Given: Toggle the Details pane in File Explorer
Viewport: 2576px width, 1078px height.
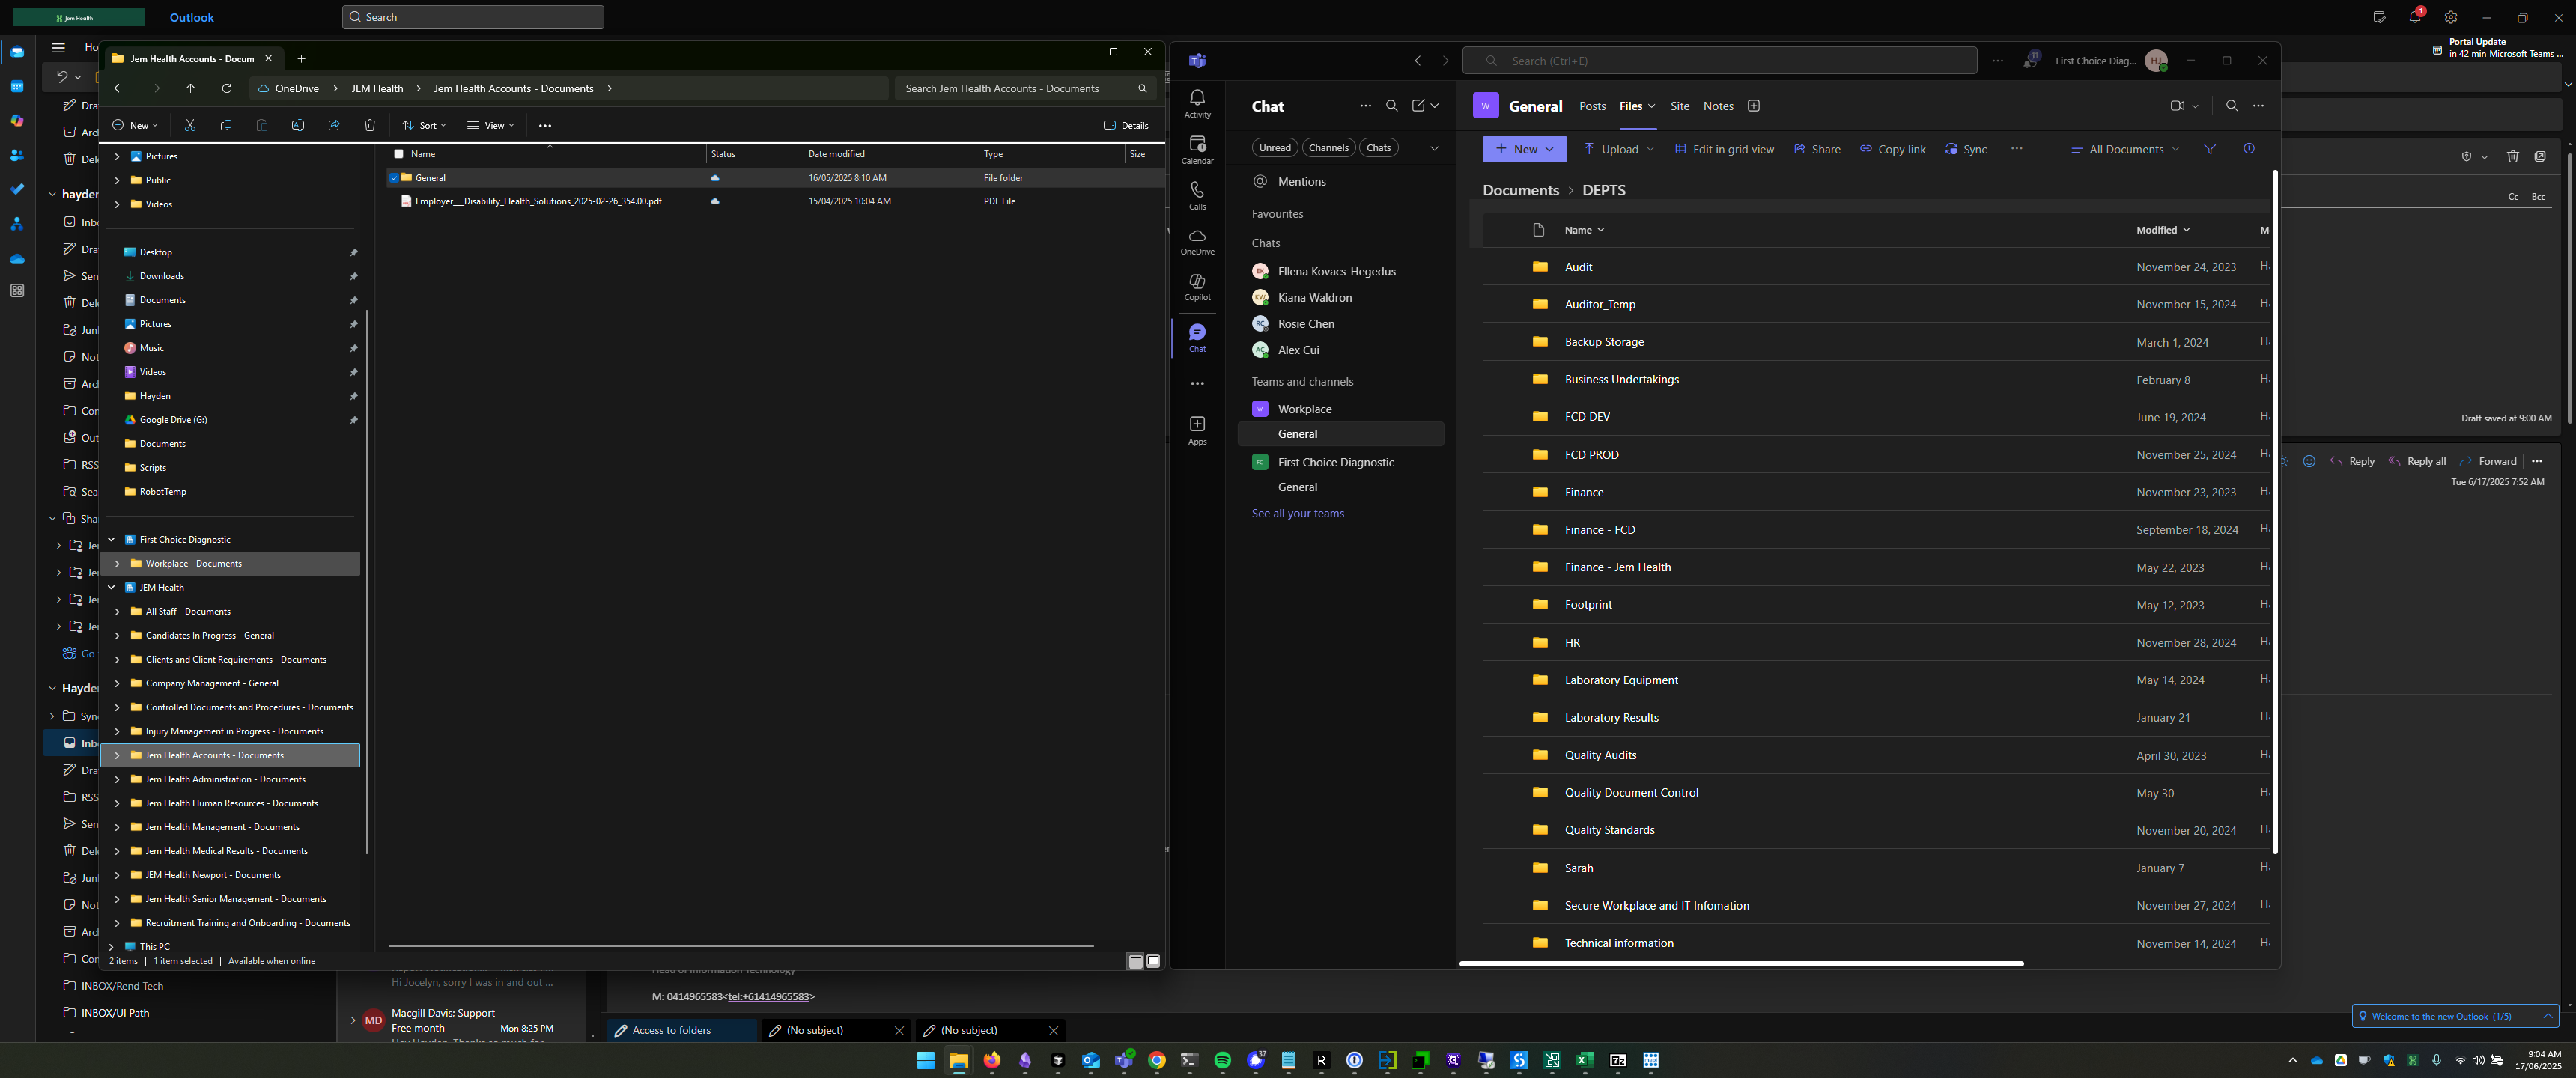Looking at the screenshot, I should [1126, 125].
